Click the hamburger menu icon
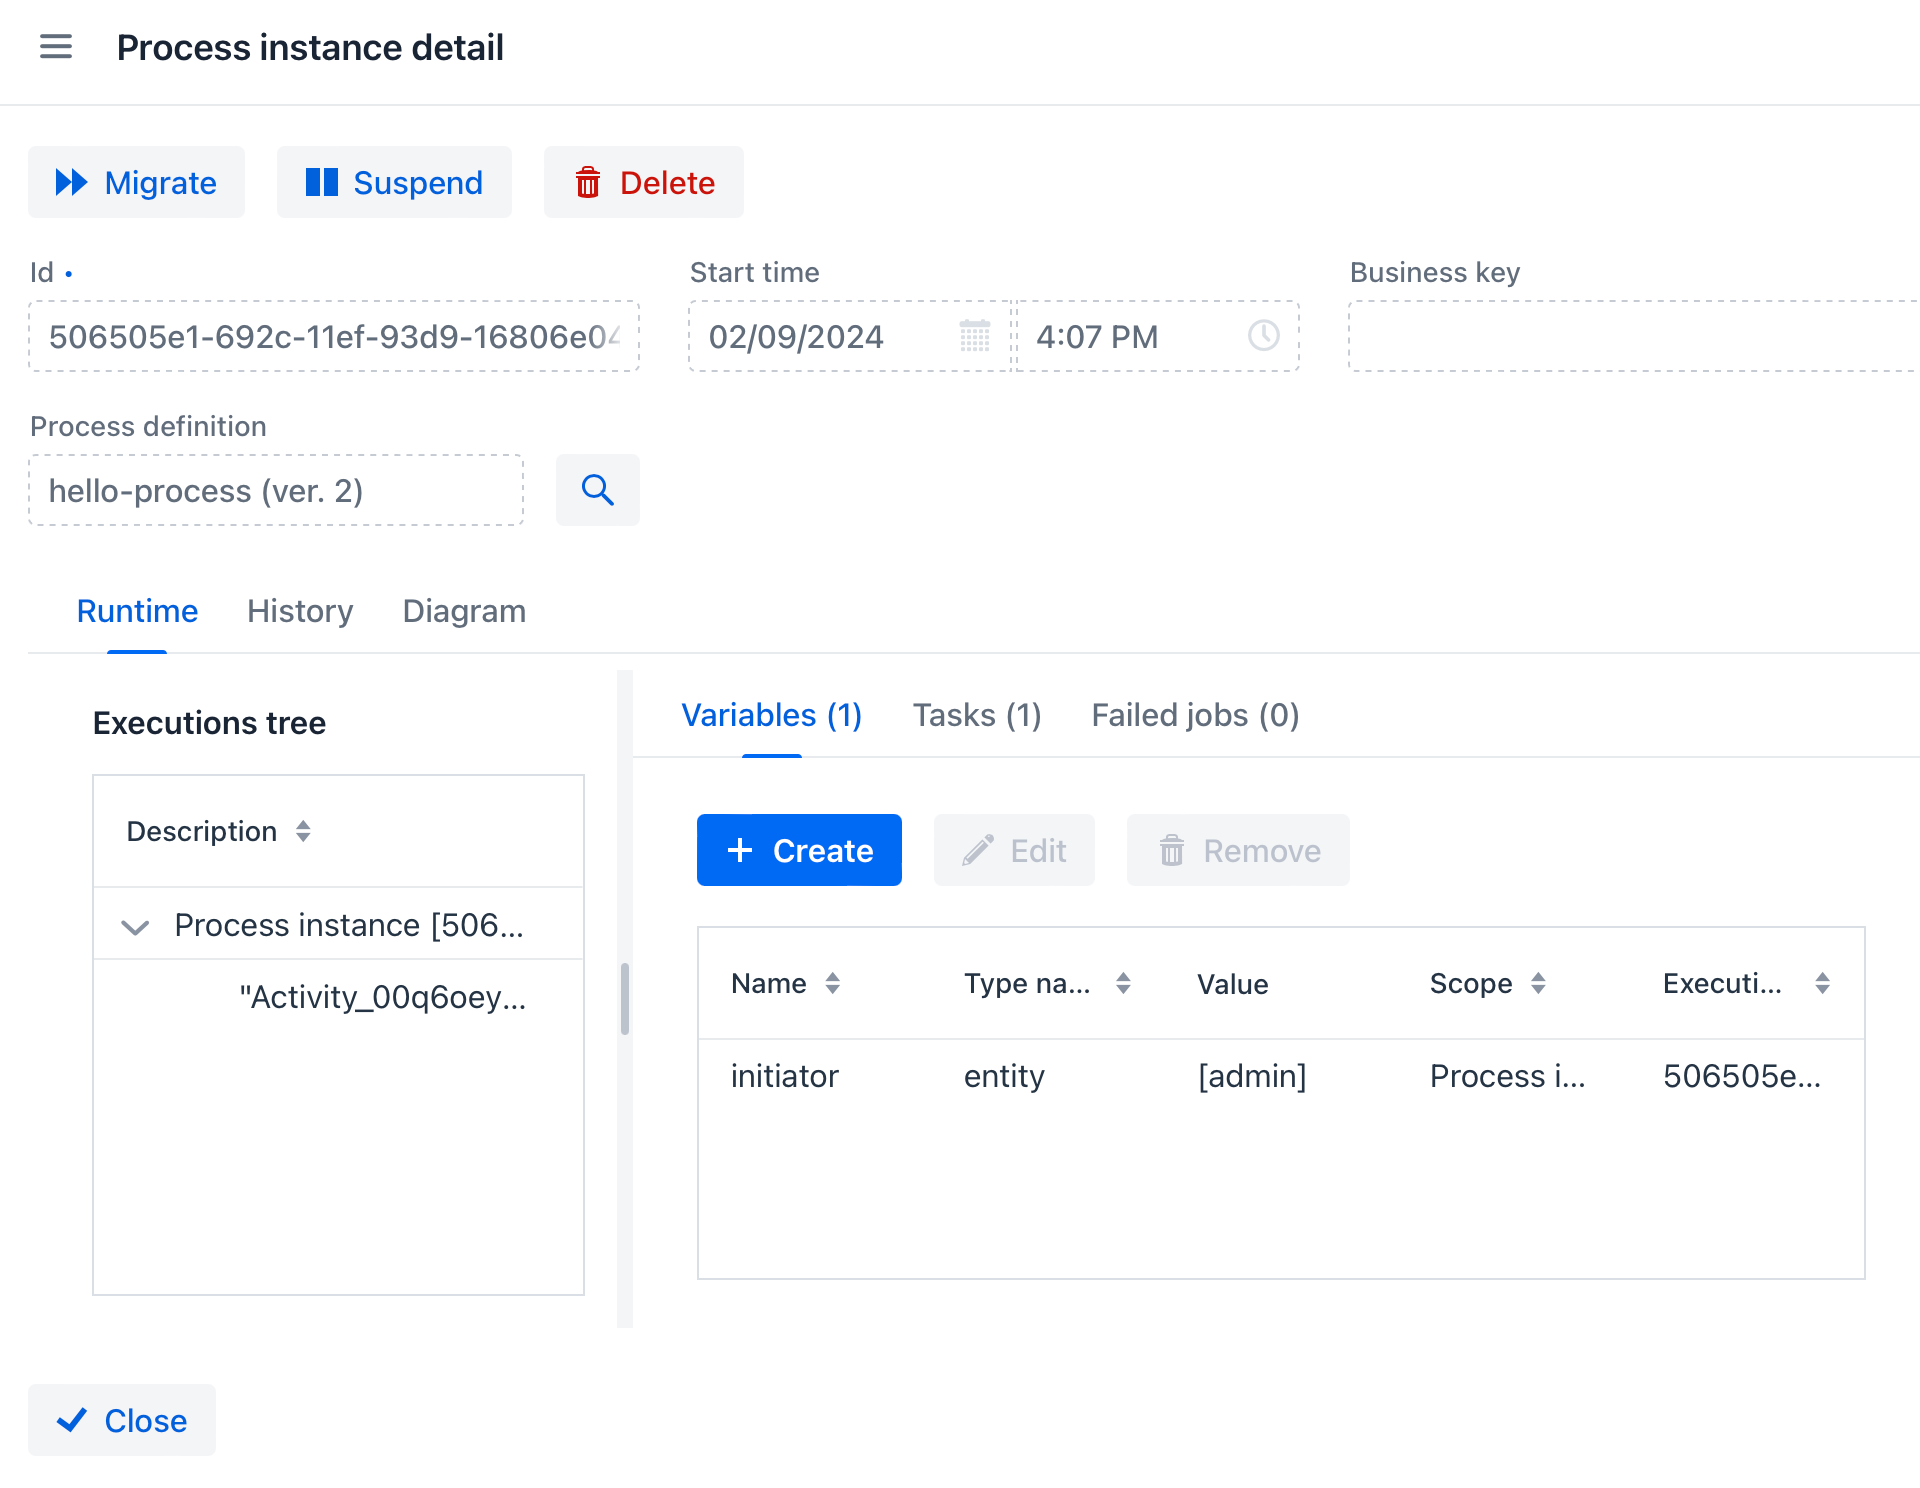 click(x=56, y=47)
